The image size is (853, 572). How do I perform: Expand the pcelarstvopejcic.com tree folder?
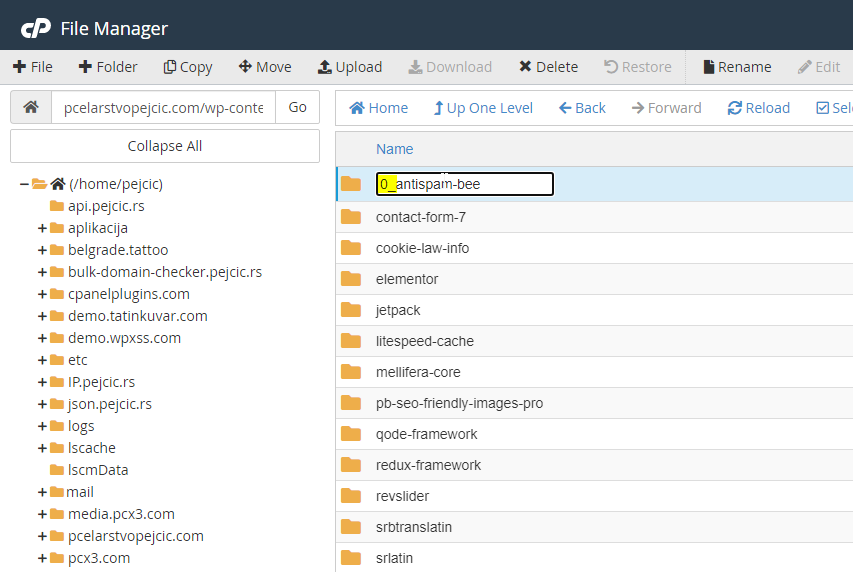[x=42, y=536]
